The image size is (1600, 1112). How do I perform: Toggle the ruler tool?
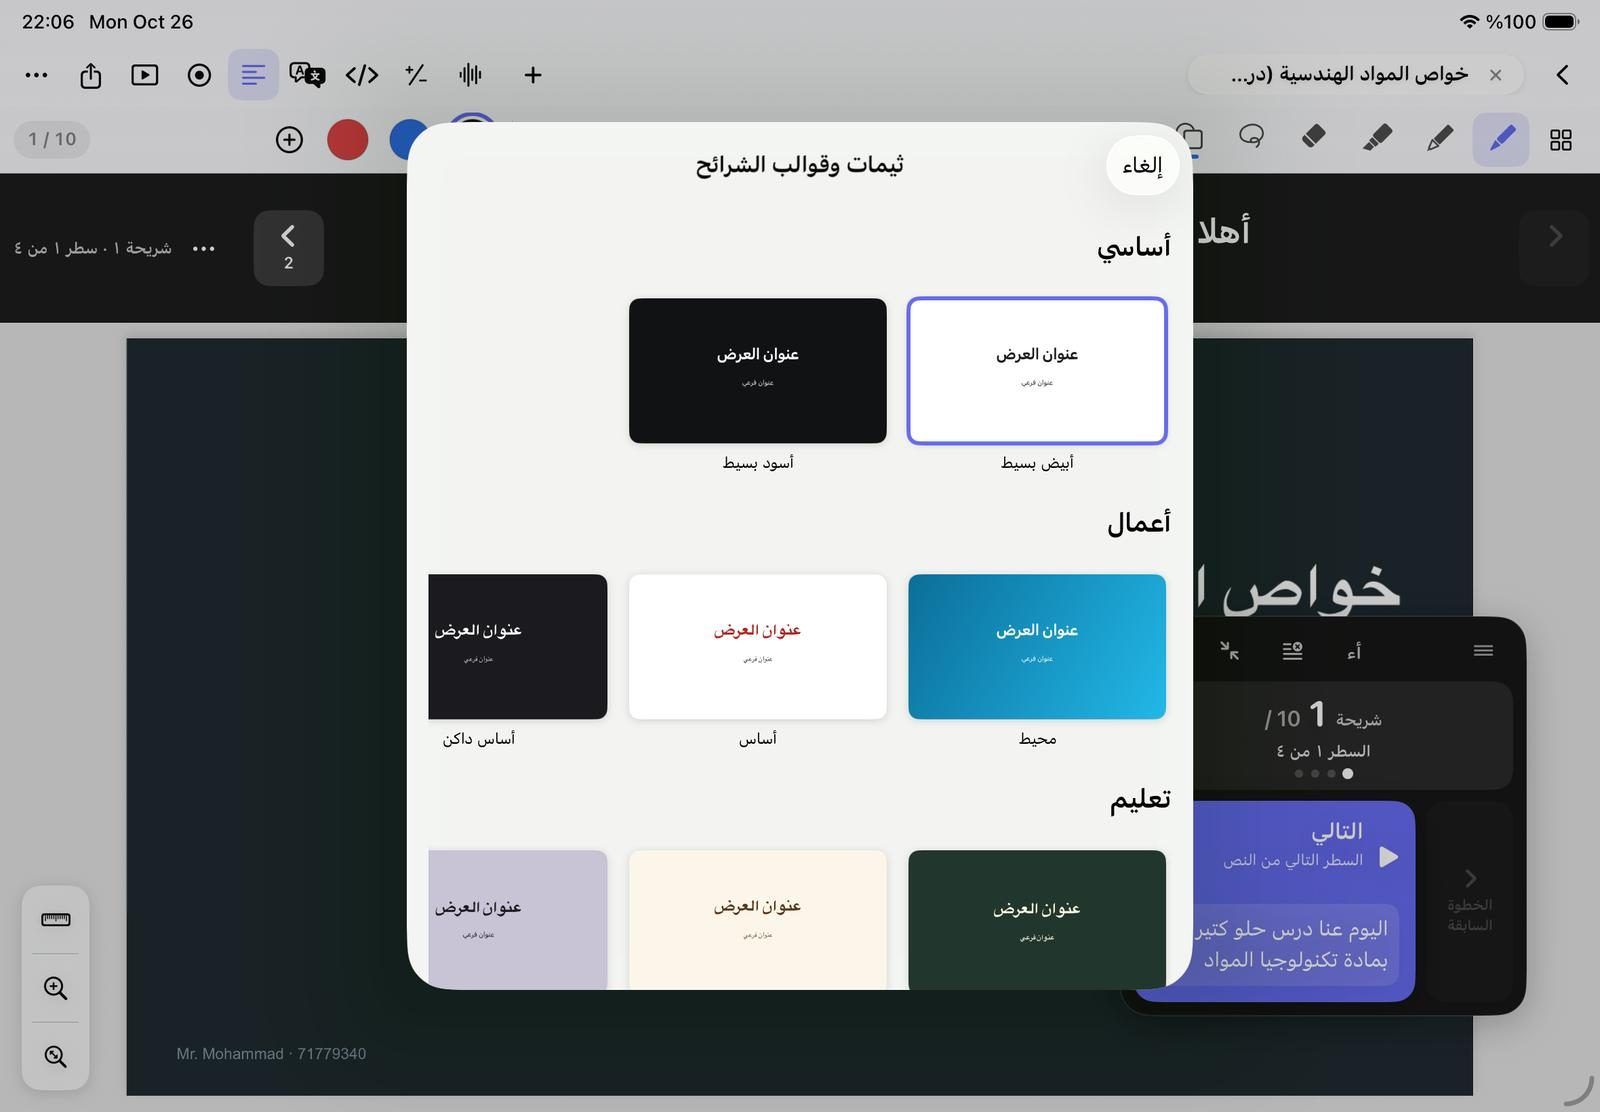point(56,920)
